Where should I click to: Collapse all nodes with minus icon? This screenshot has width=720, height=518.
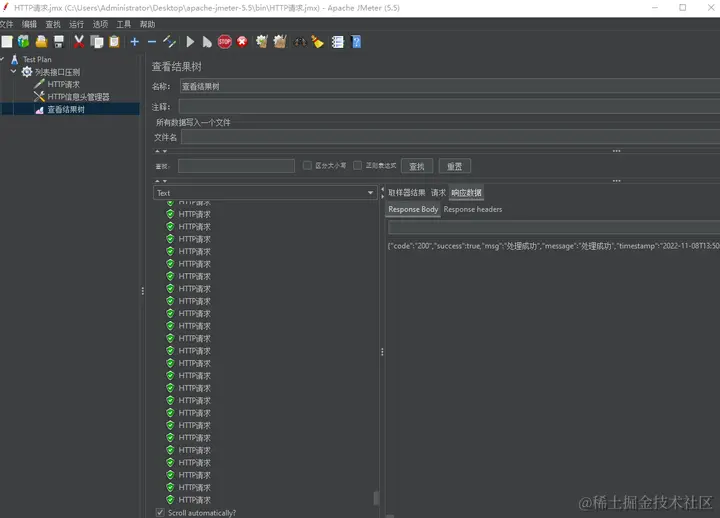[152, 42]
